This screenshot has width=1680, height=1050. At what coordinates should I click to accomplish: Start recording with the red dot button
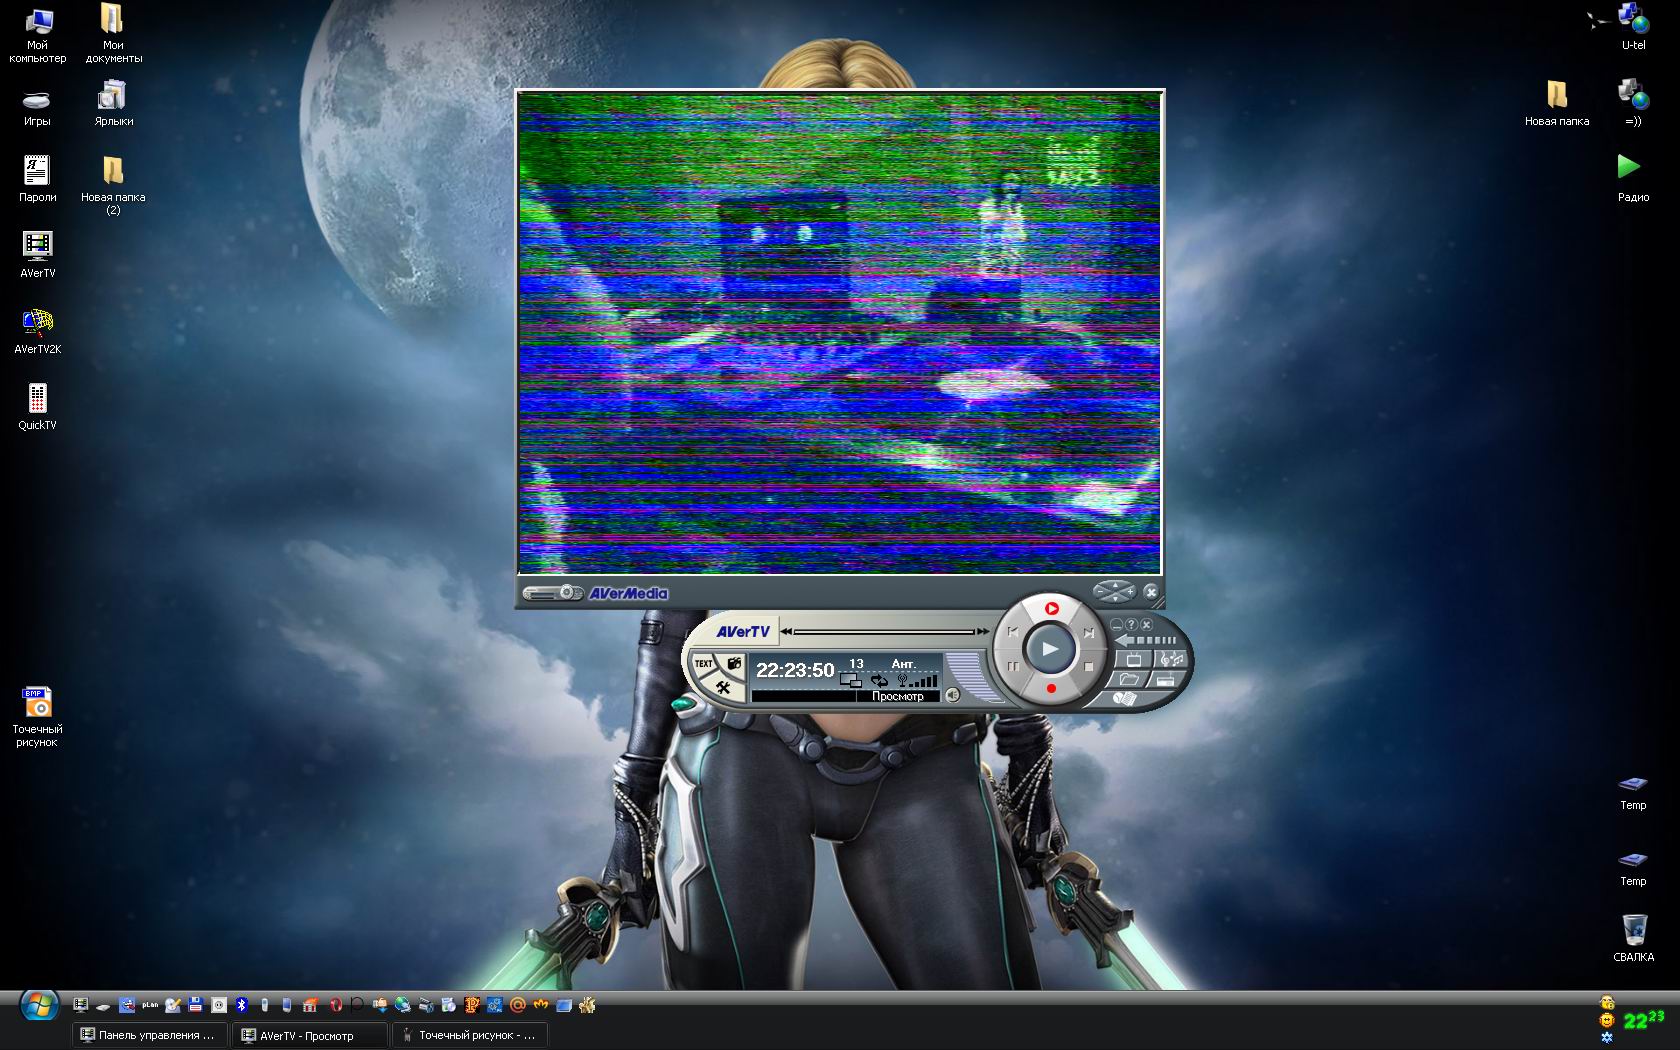[1051, 688]
